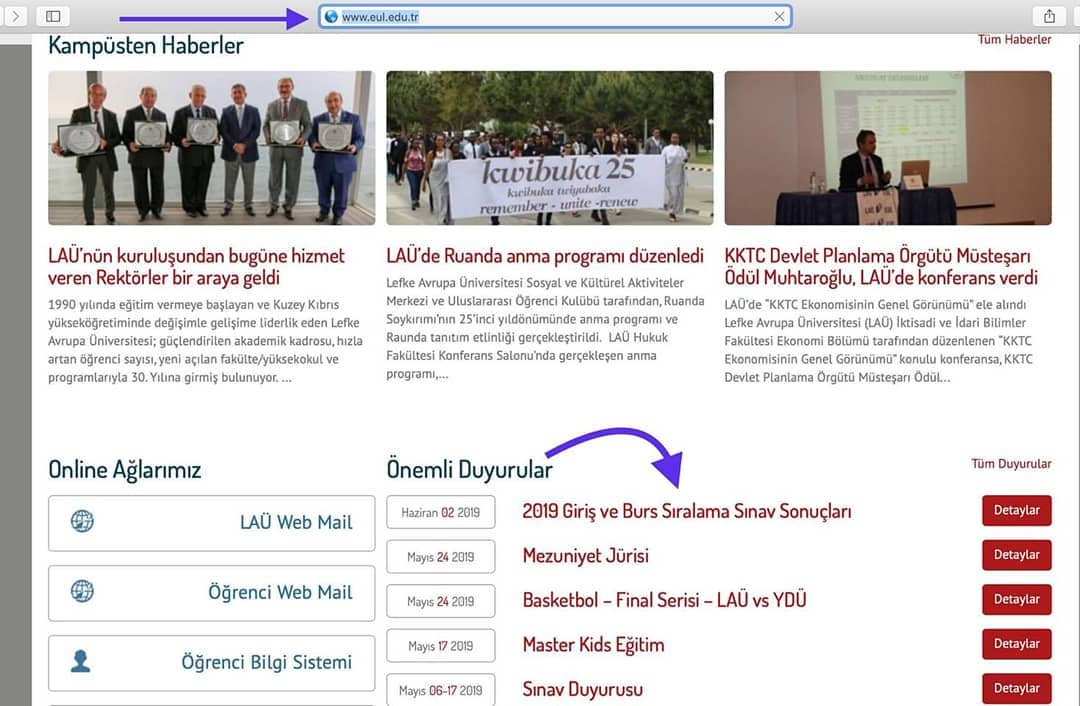Click Detaylar for Mezuniyet Jürisi
Viewport: 1080px width, 706px height.
[x=1017, y=555]
